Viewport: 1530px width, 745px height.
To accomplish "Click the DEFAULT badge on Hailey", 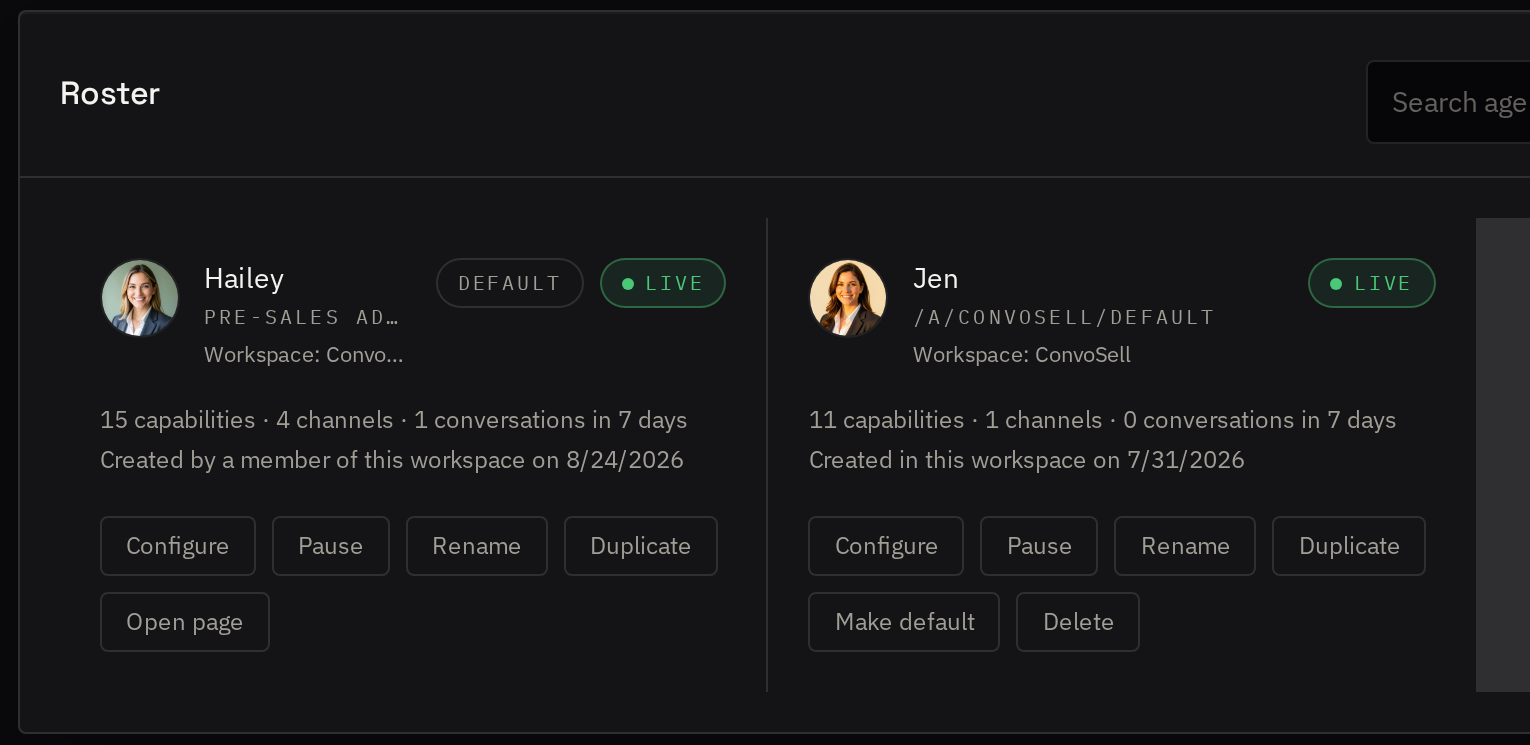I will click(x=510, y=283).
